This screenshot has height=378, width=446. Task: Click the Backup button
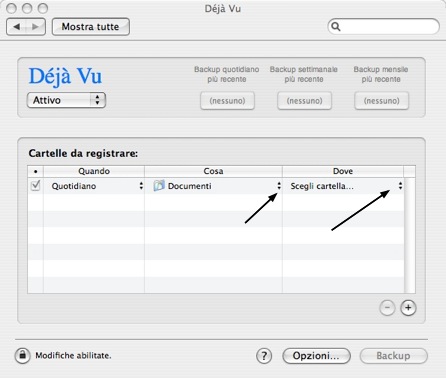coord(393,356)
